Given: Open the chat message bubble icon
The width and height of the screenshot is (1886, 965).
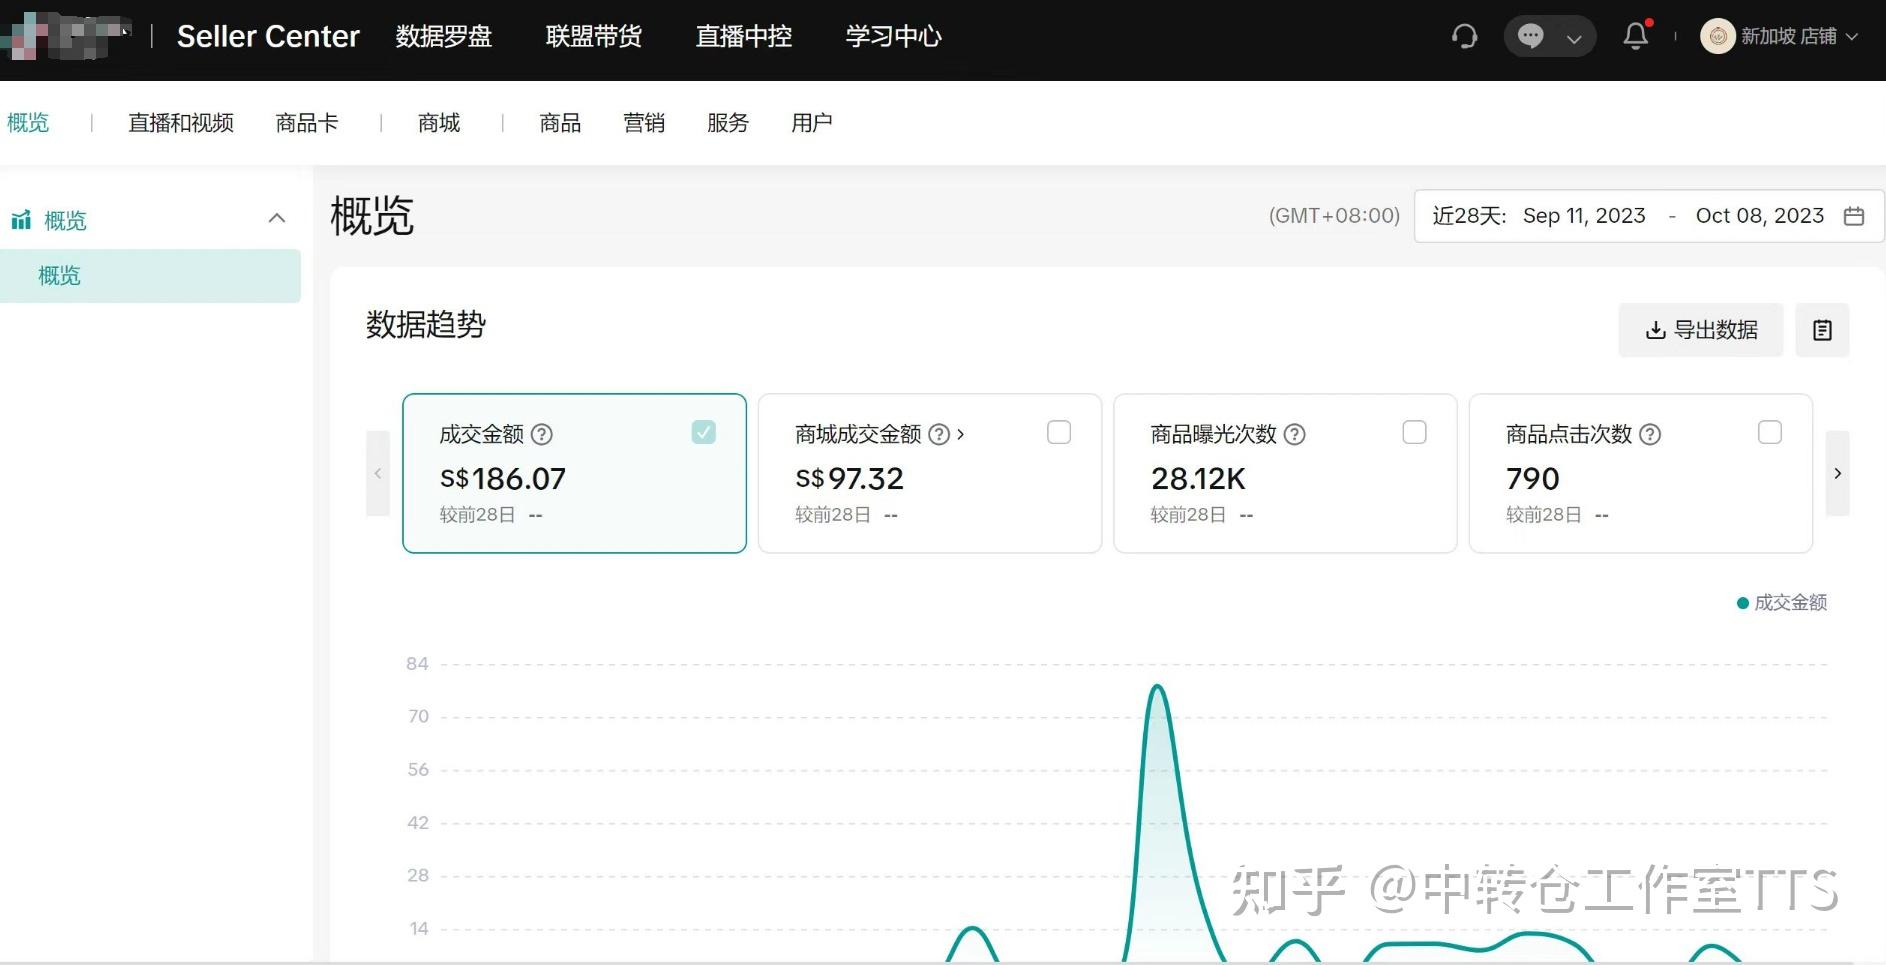Looking at the screenshot, I should pos(1530,37).
